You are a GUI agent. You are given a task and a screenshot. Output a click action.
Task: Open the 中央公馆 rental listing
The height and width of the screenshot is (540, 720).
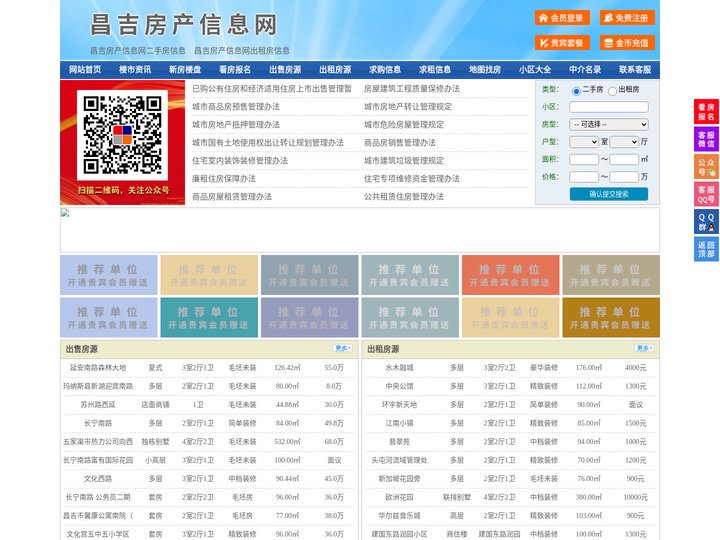point(399,386)
